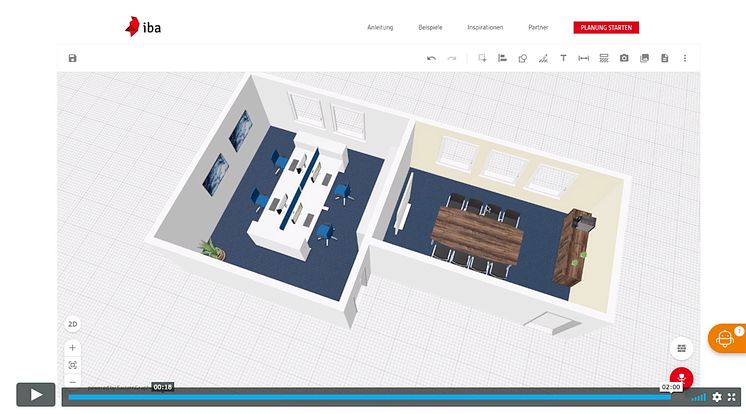Enter fullscreen video mode

[732, 397]
